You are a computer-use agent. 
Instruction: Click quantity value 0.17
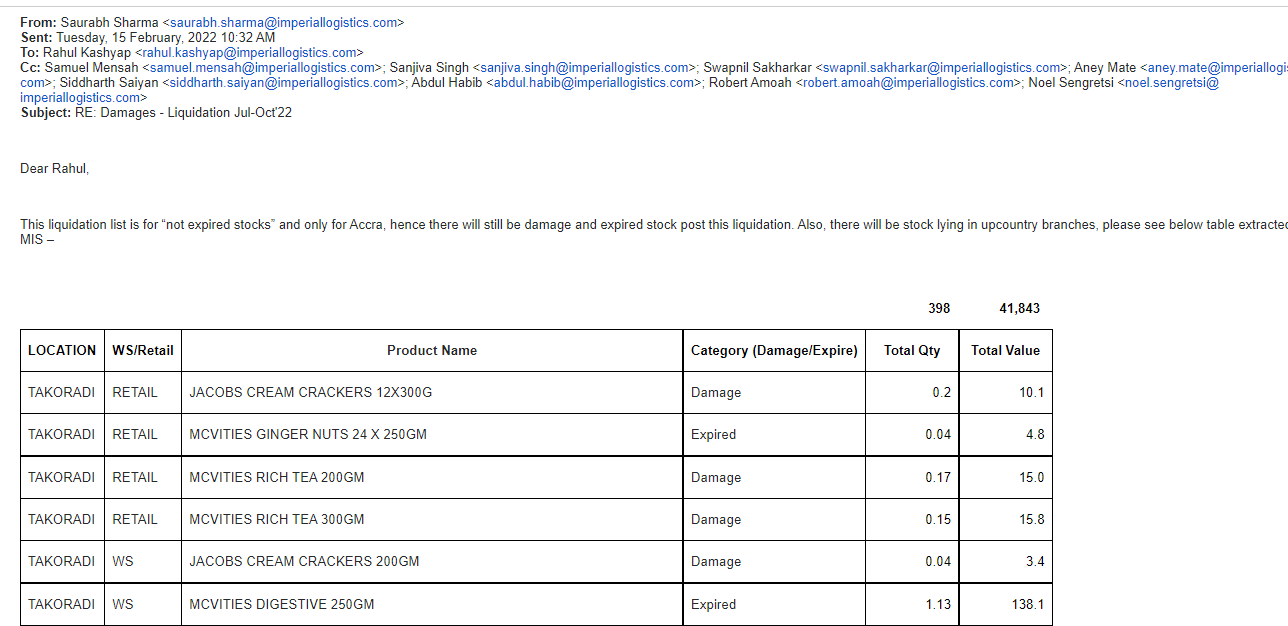tap(912, 478)
